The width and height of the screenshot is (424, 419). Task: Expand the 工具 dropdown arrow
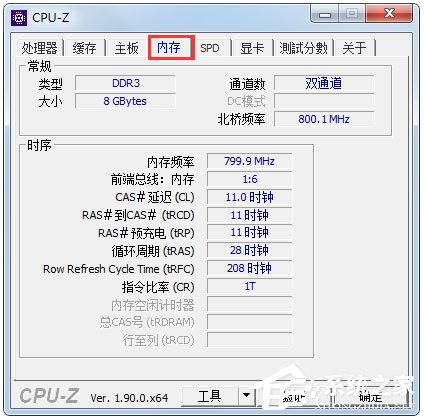[x=247, y=396]
